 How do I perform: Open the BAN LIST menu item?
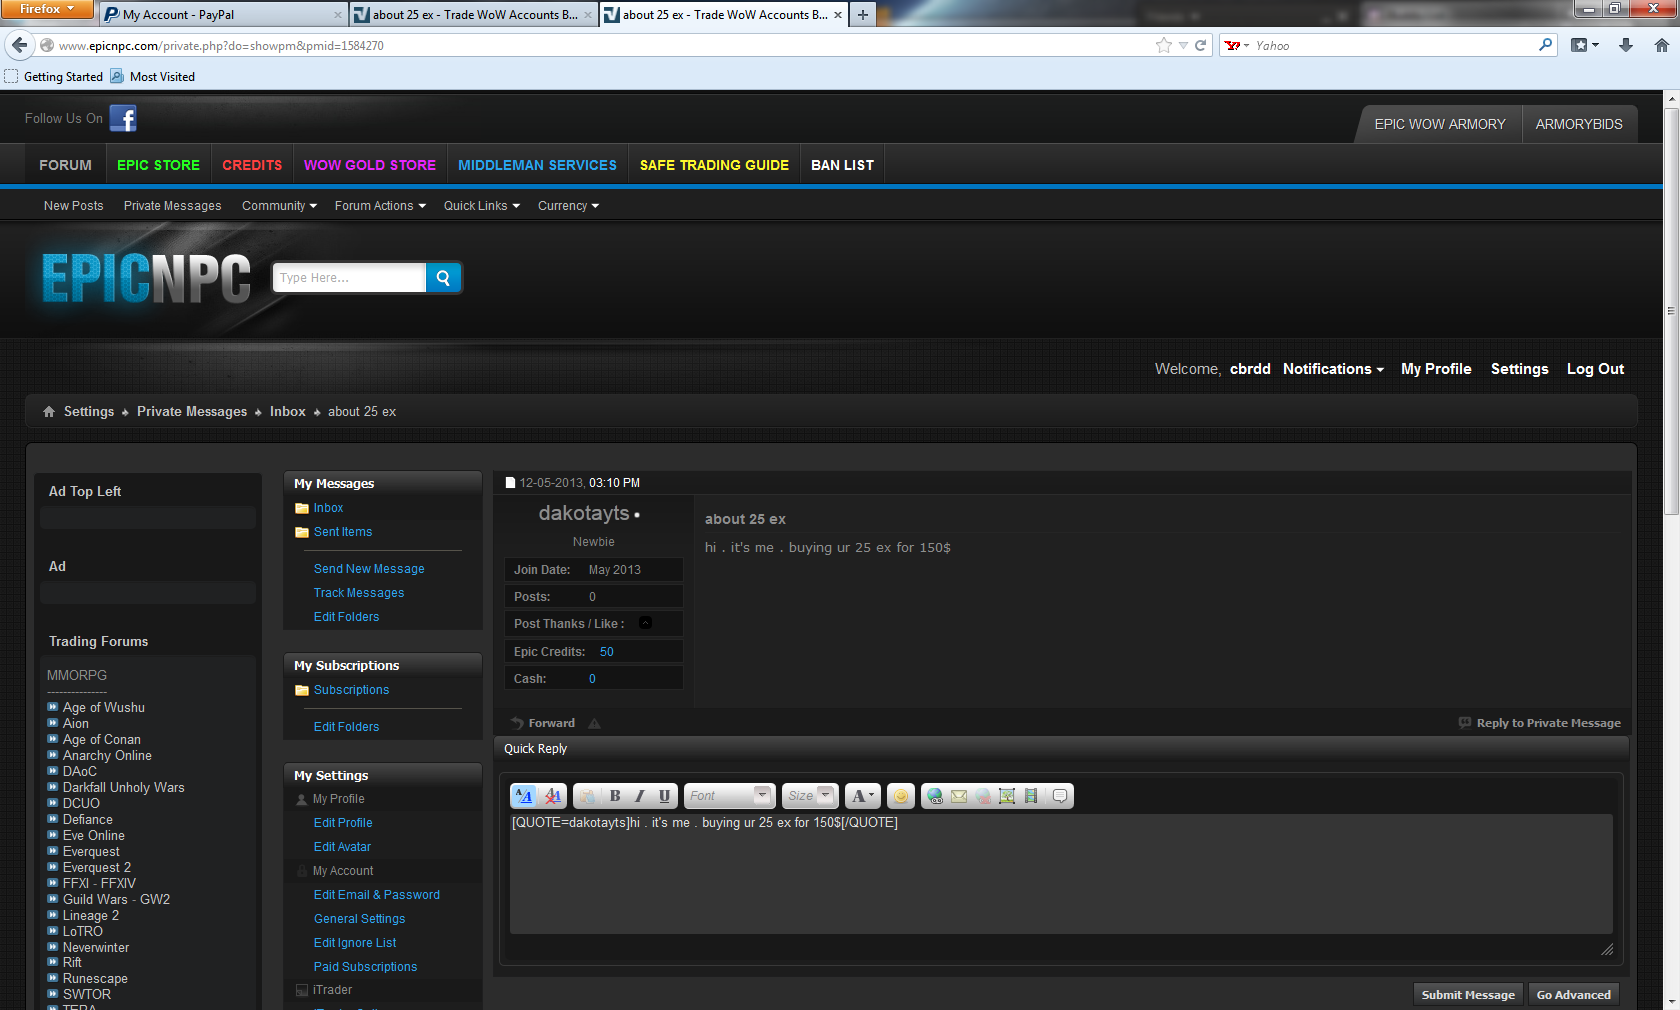pyautogui.click(x=842, y=165)
